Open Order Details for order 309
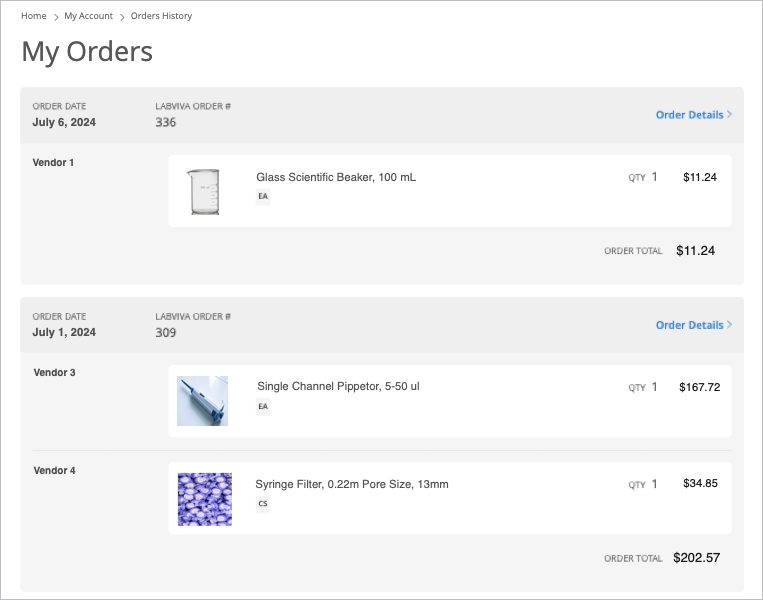 [x=689, y=325]
